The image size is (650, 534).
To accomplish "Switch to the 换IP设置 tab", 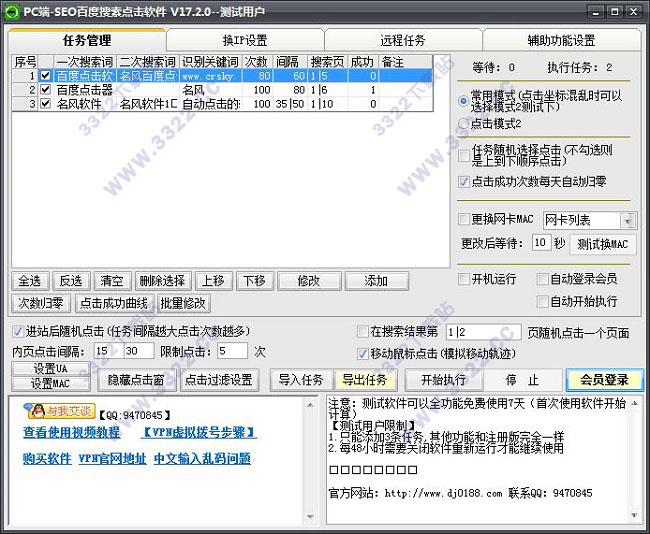I will point(245,40).
